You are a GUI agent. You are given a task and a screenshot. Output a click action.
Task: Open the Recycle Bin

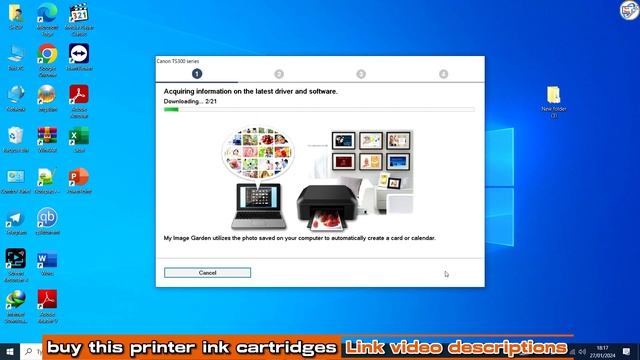16,140
